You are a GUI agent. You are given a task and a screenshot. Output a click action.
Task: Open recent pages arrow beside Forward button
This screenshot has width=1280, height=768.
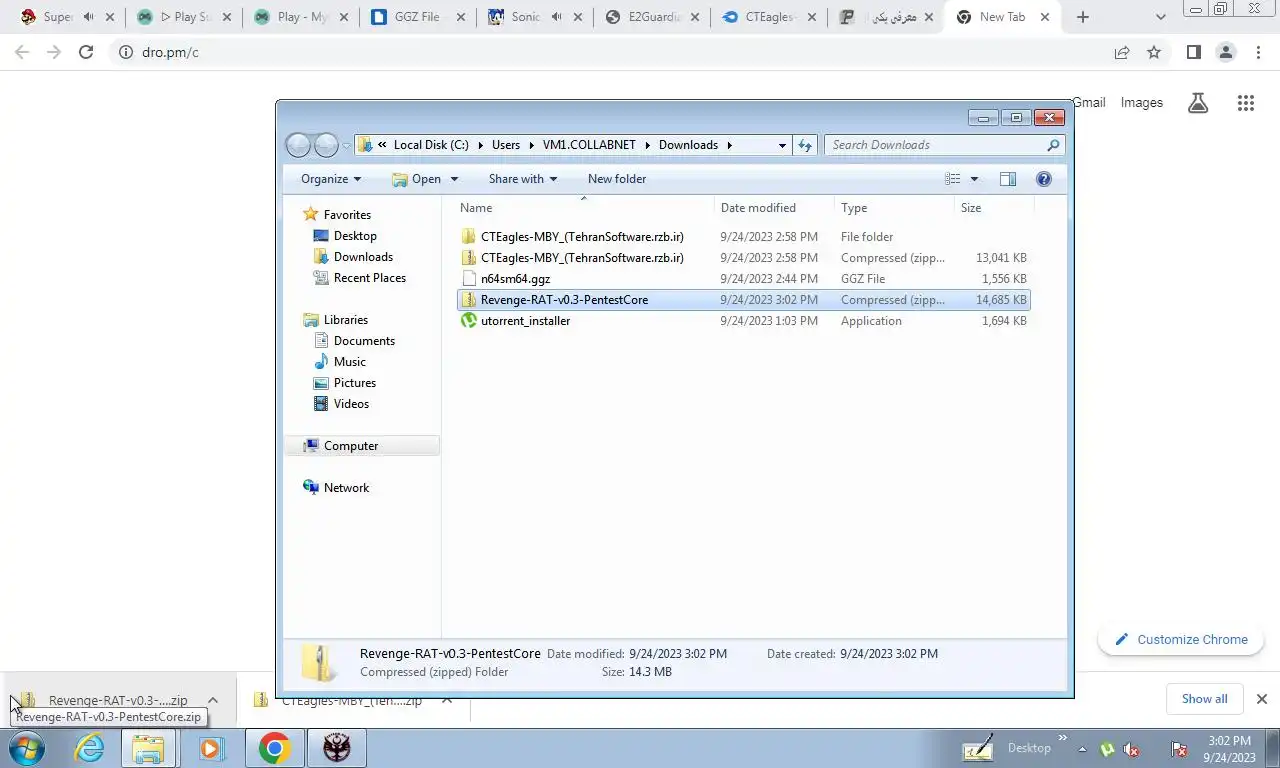click(x=347, y=145)
